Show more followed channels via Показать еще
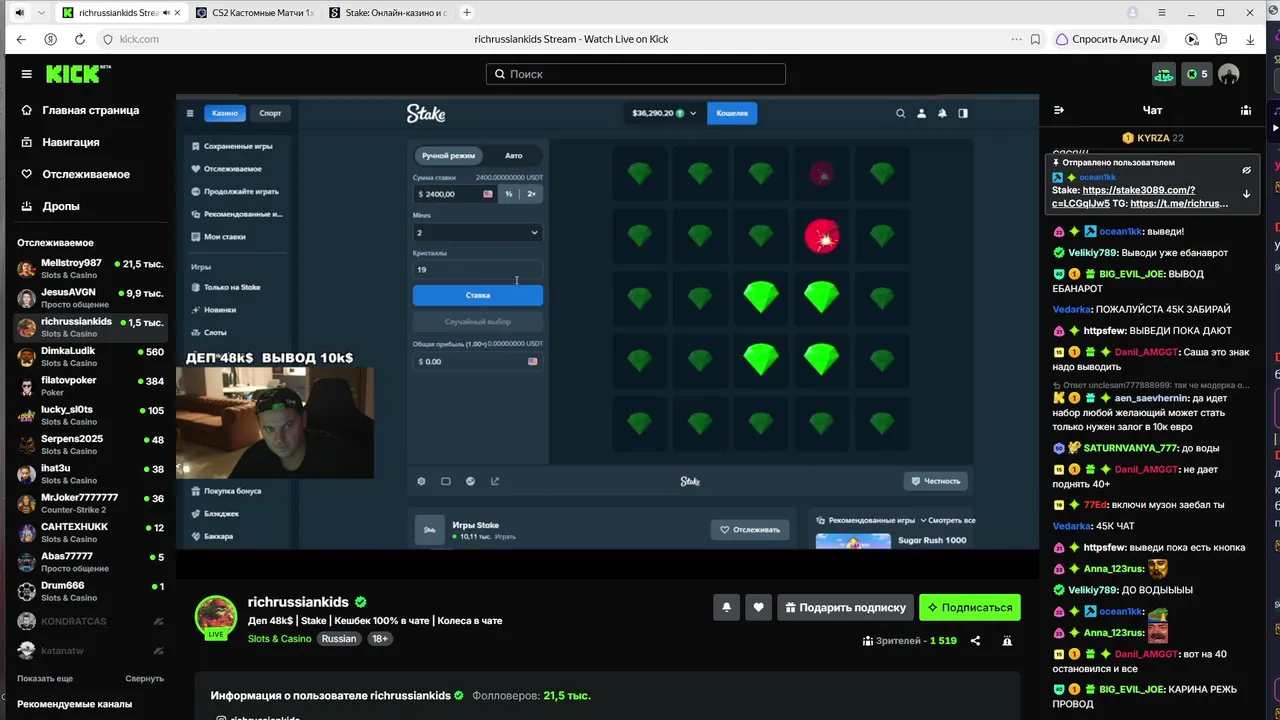The image size is (1280, 720). pos(45,678)
